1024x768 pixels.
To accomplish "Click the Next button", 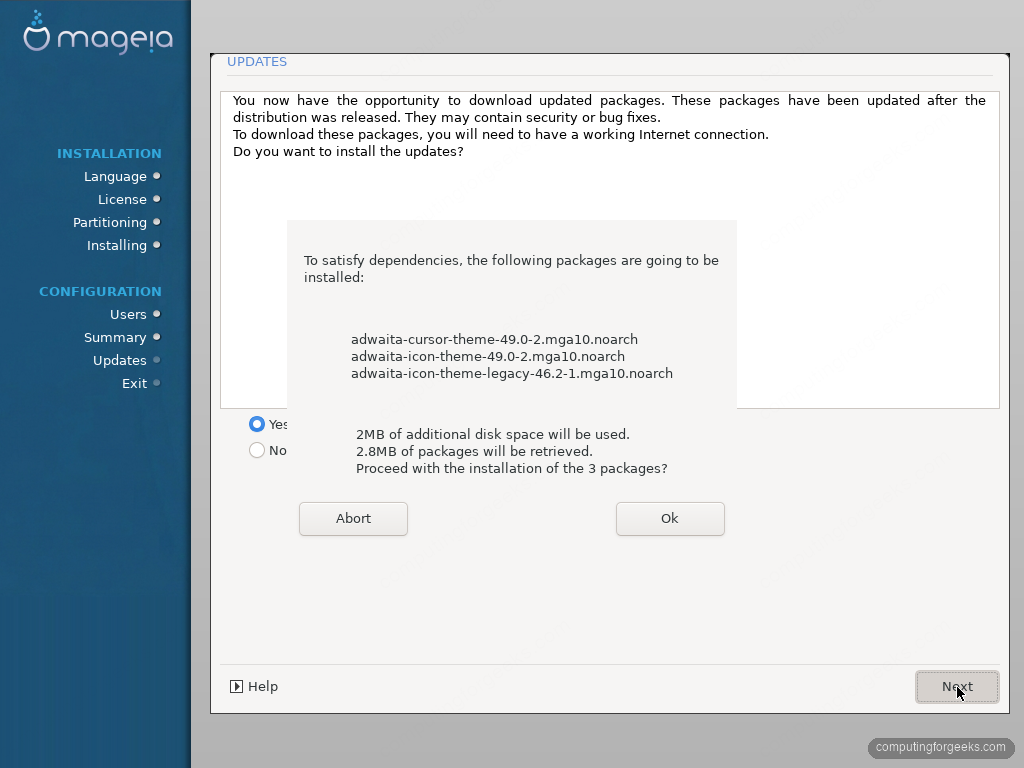I will (957, 687).
